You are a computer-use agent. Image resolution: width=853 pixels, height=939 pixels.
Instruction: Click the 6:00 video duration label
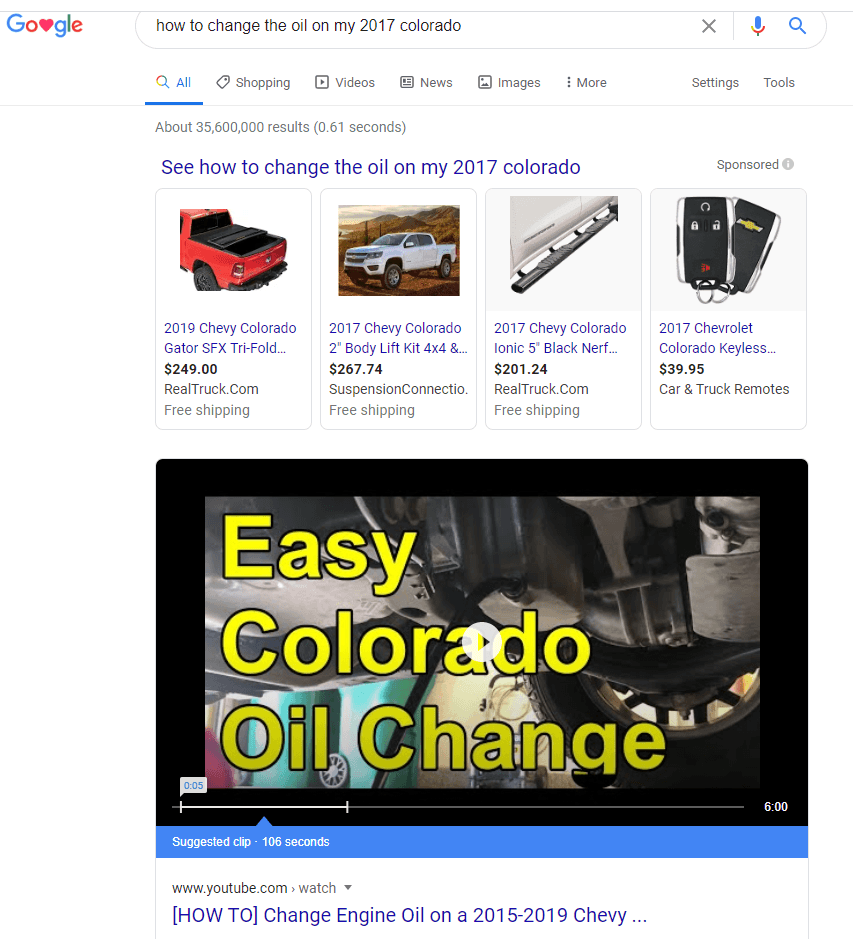(776, 807)
